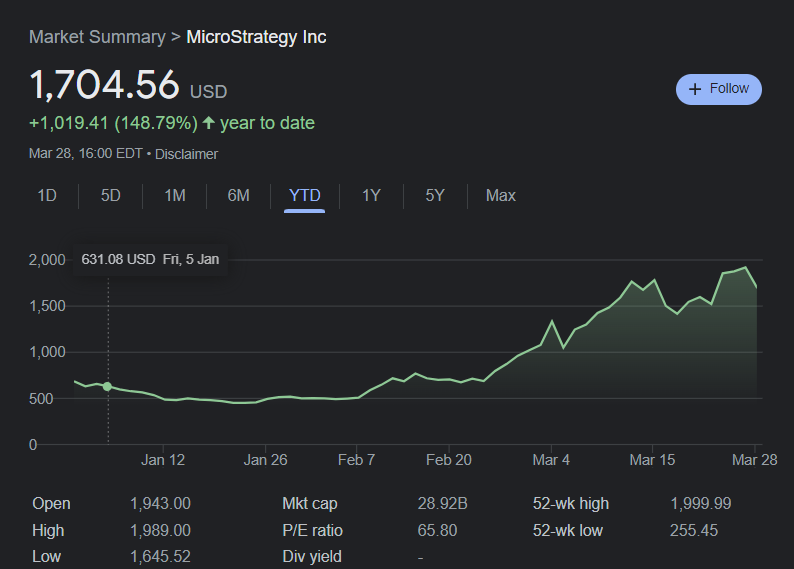Image resolution: width=794 pixels, height=569 pixels.
Task: Click the Mkt cap value 28.92B
Action: coord(443,503)
